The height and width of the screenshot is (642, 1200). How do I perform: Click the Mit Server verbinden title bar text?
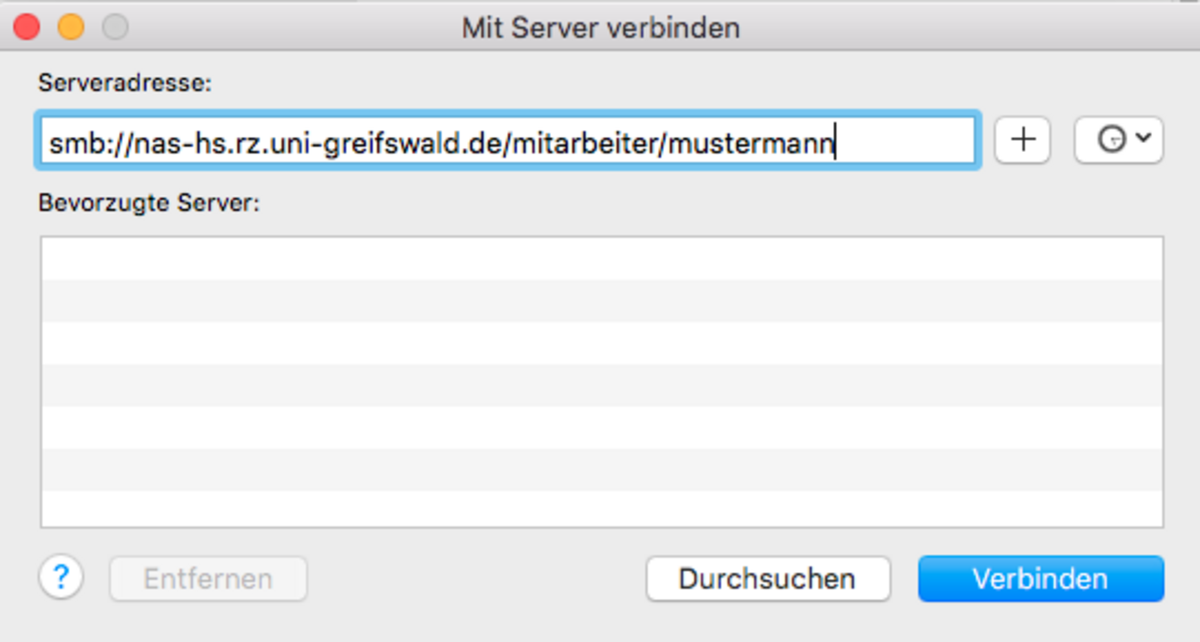[x=600, y=27]
